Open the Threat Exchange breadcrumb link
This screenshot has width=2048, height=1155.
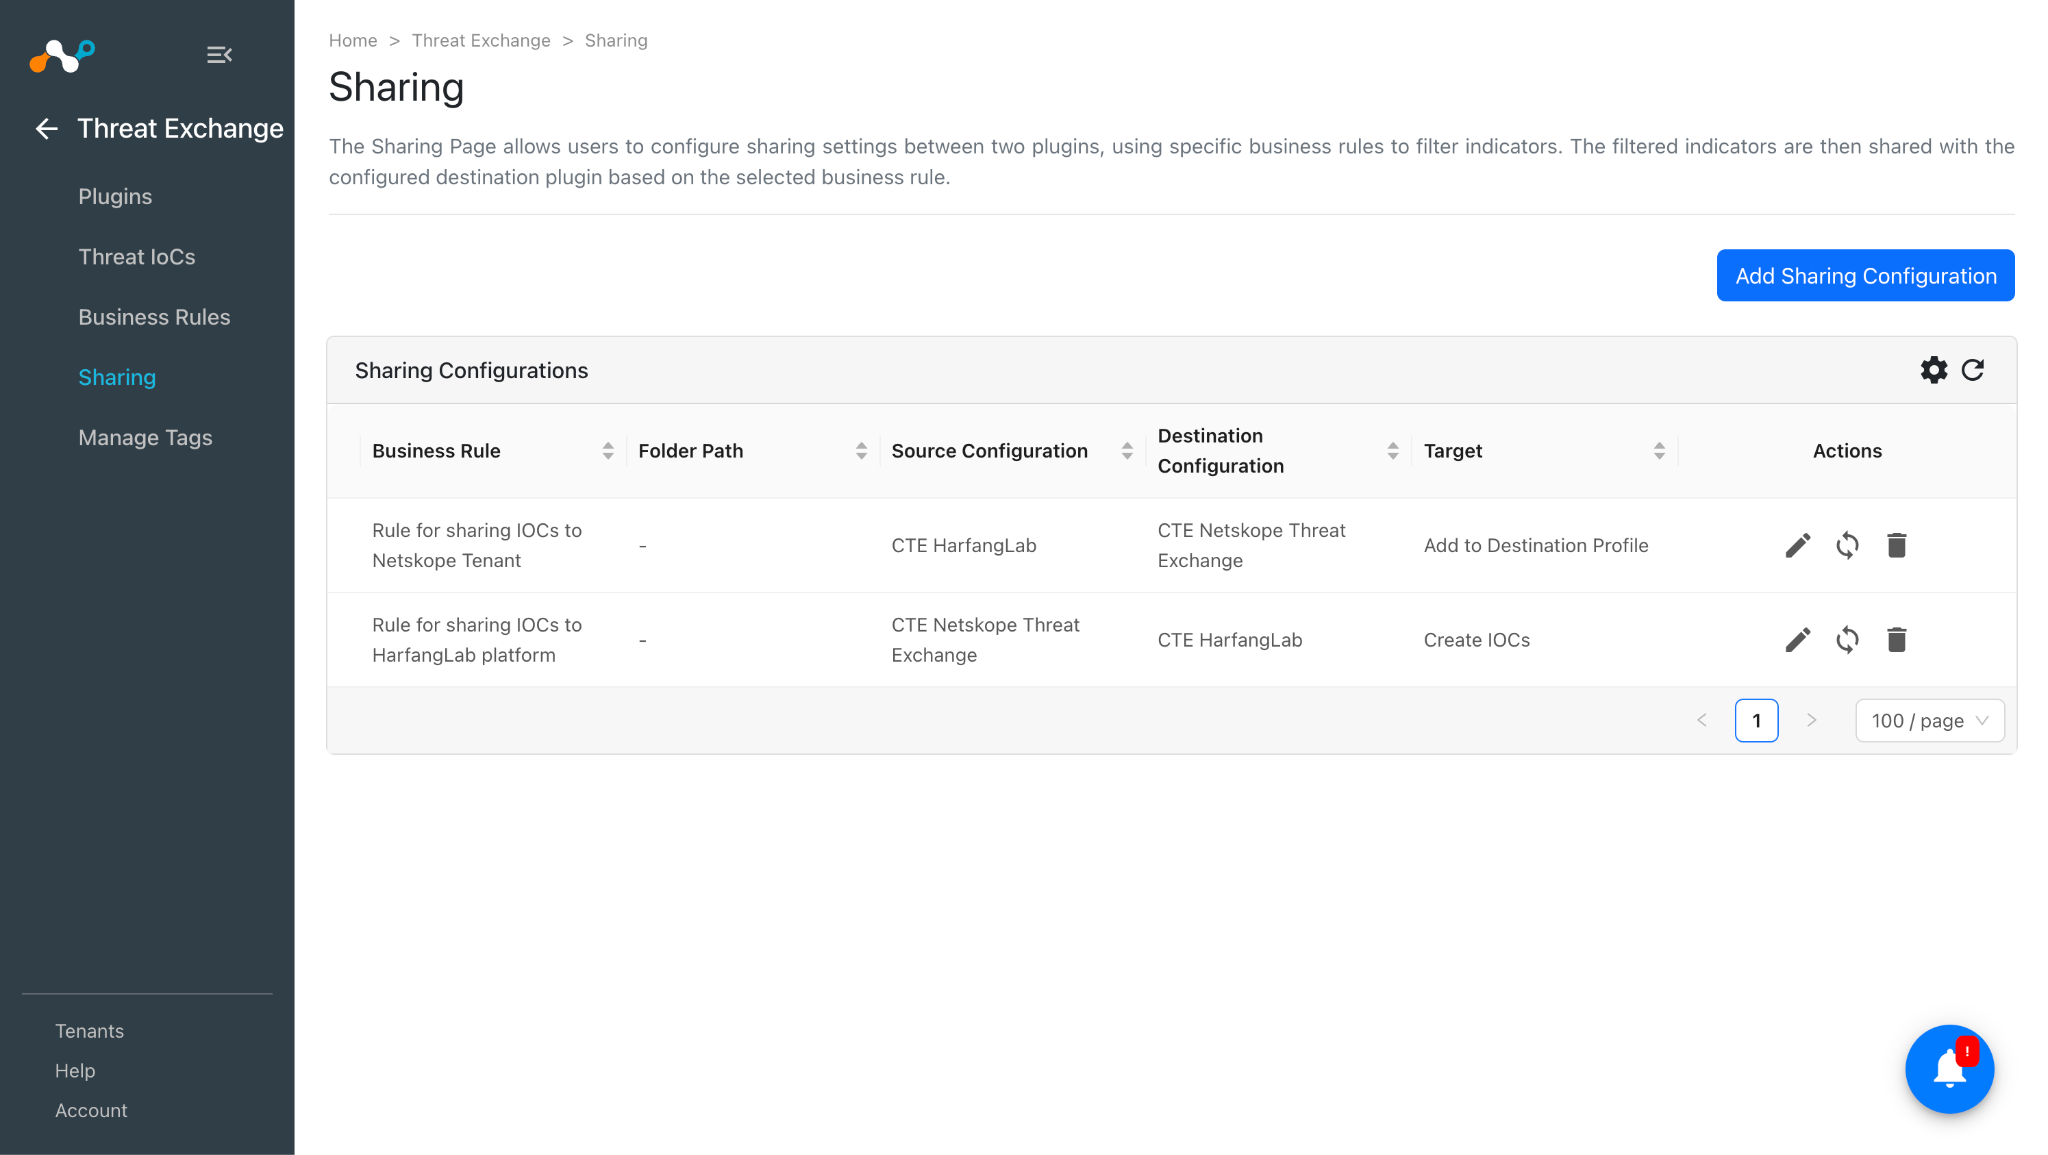[481, 41]
